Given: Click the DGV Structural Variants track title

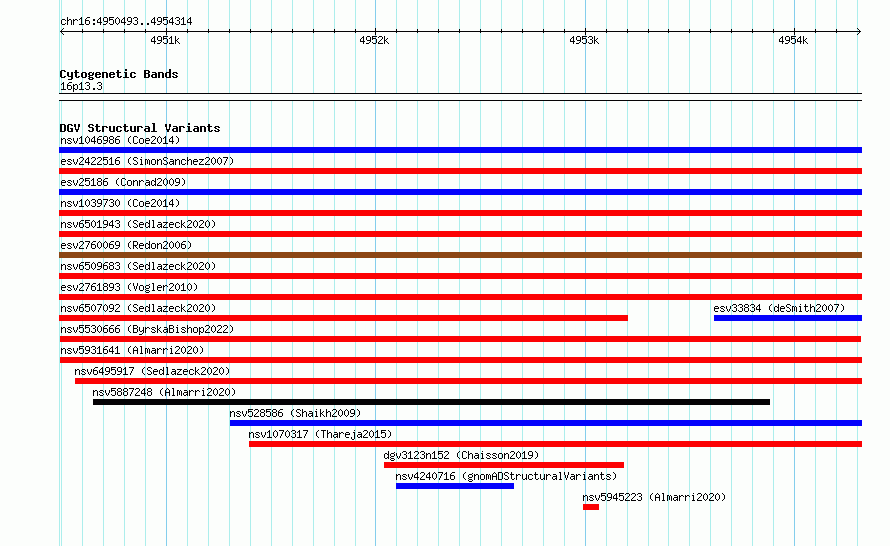Looking at the screenshot, I should coord(140,128).
